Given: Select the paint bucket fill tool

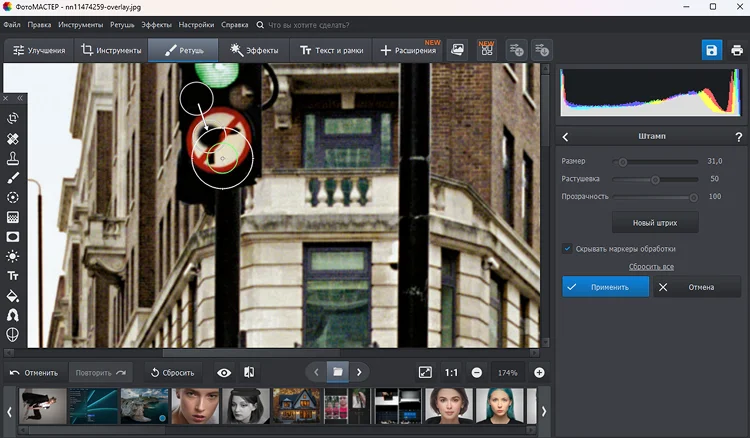Looking at the screenshot, I should (13, 296).
